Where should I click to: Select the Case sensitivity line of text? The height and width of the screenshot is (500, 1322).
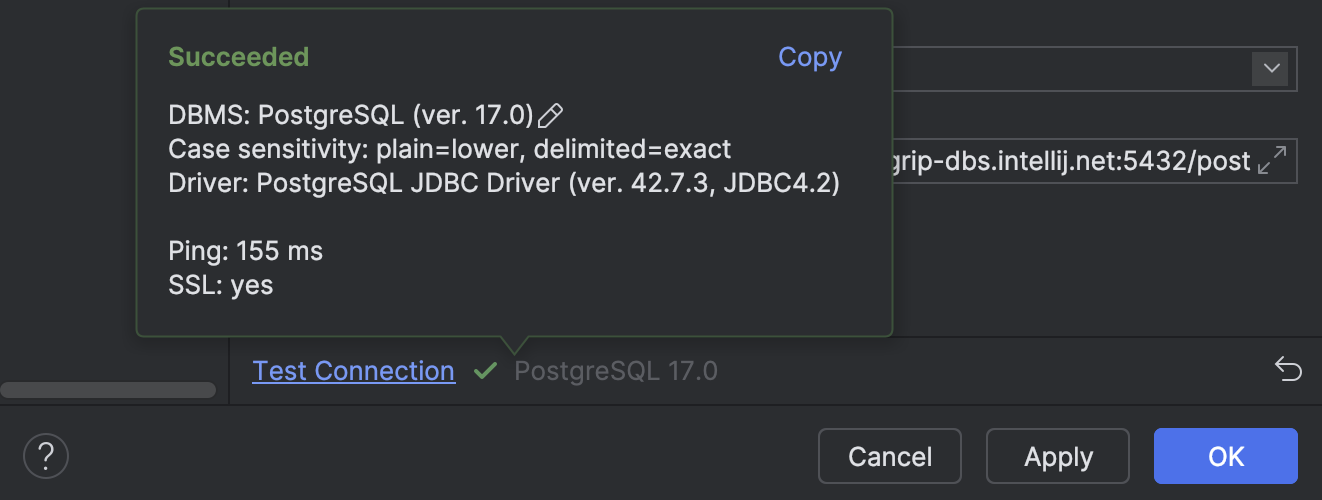(x=450, y=149)
